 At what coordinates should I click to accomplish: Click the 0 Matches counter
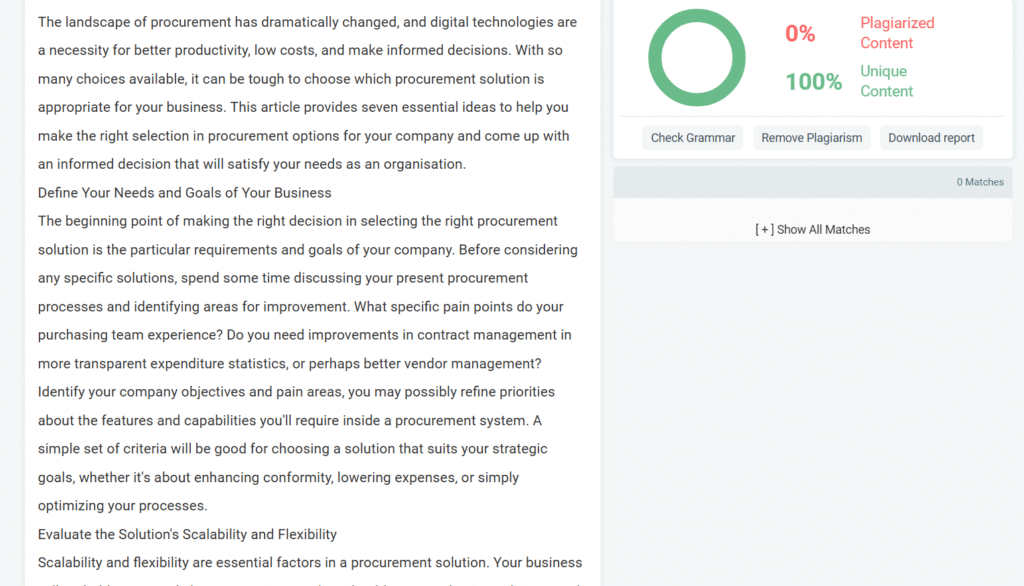(979, 182)
